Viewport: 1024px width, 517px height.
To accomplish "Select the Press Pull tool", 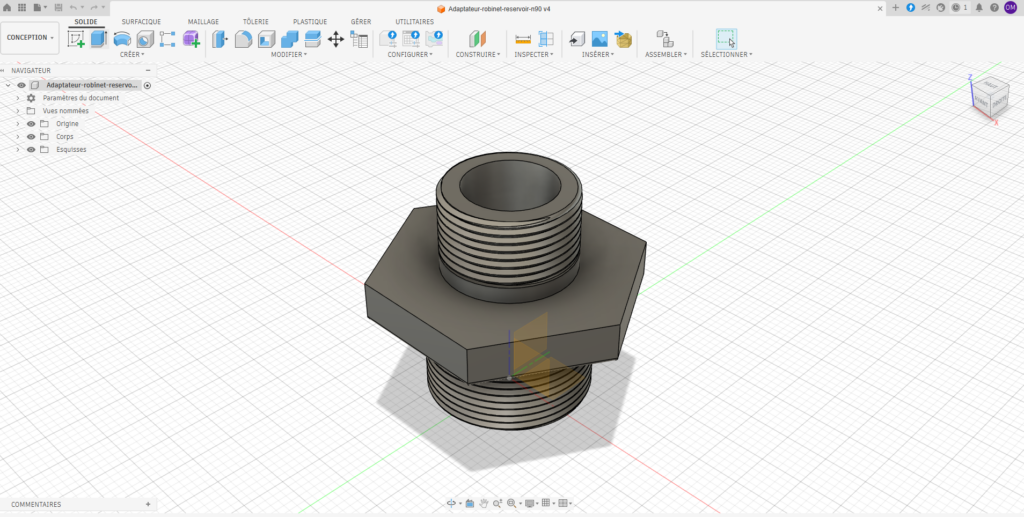I will (220, 39).
